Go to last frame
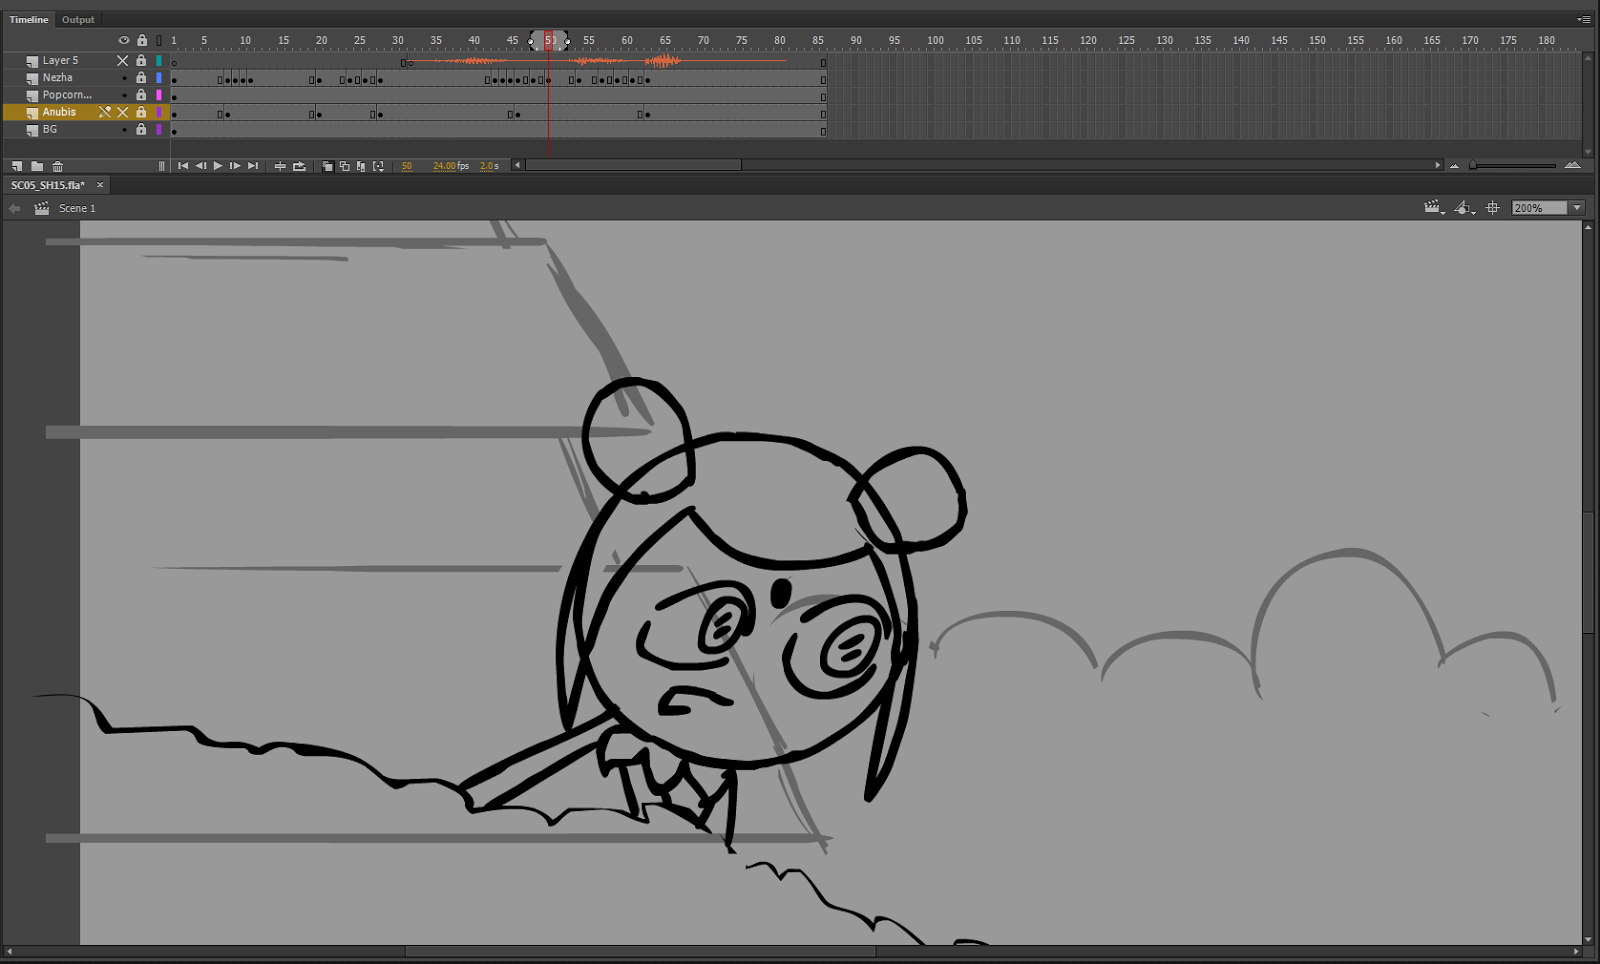The image size is (1600, 964). pos(253,166)
